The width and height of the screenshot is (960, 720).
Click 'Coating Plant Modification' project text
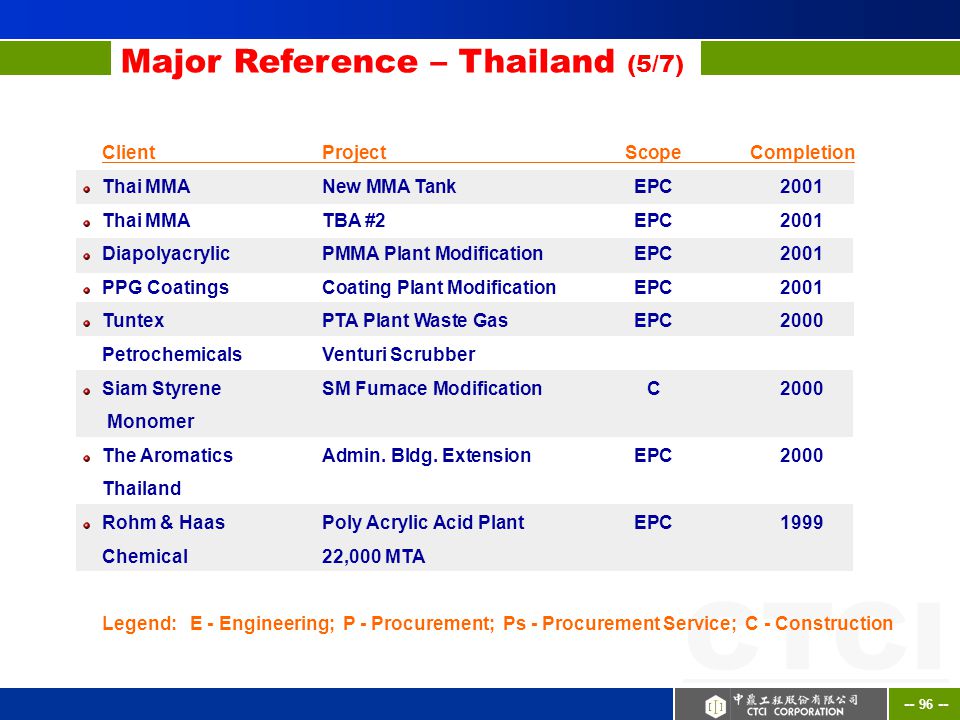tap(439, 287)
